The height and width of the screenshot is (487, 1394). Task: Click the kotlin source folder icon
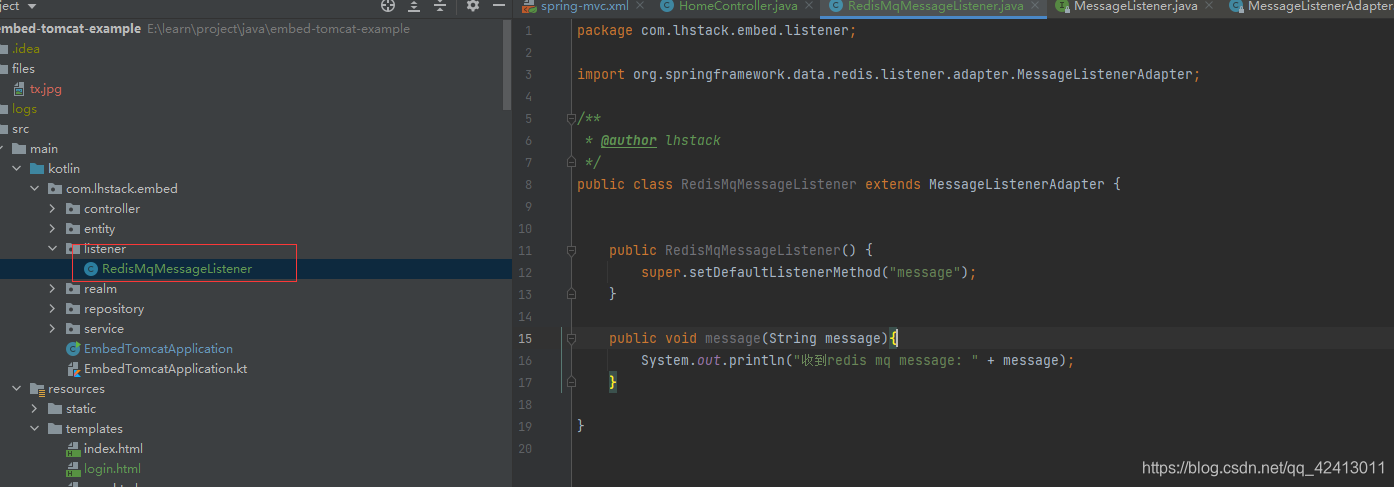tap(37, 169)
